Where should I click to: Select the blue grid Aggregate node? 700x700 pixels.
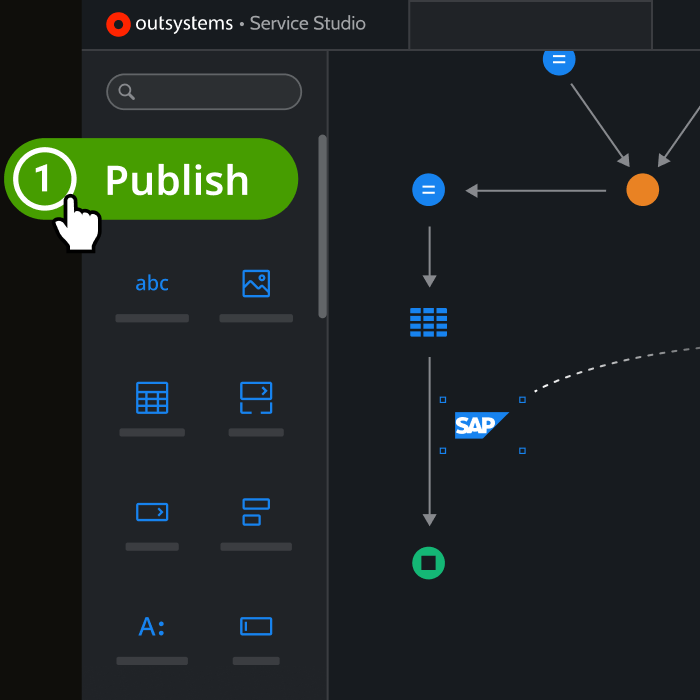click(429, 322)
